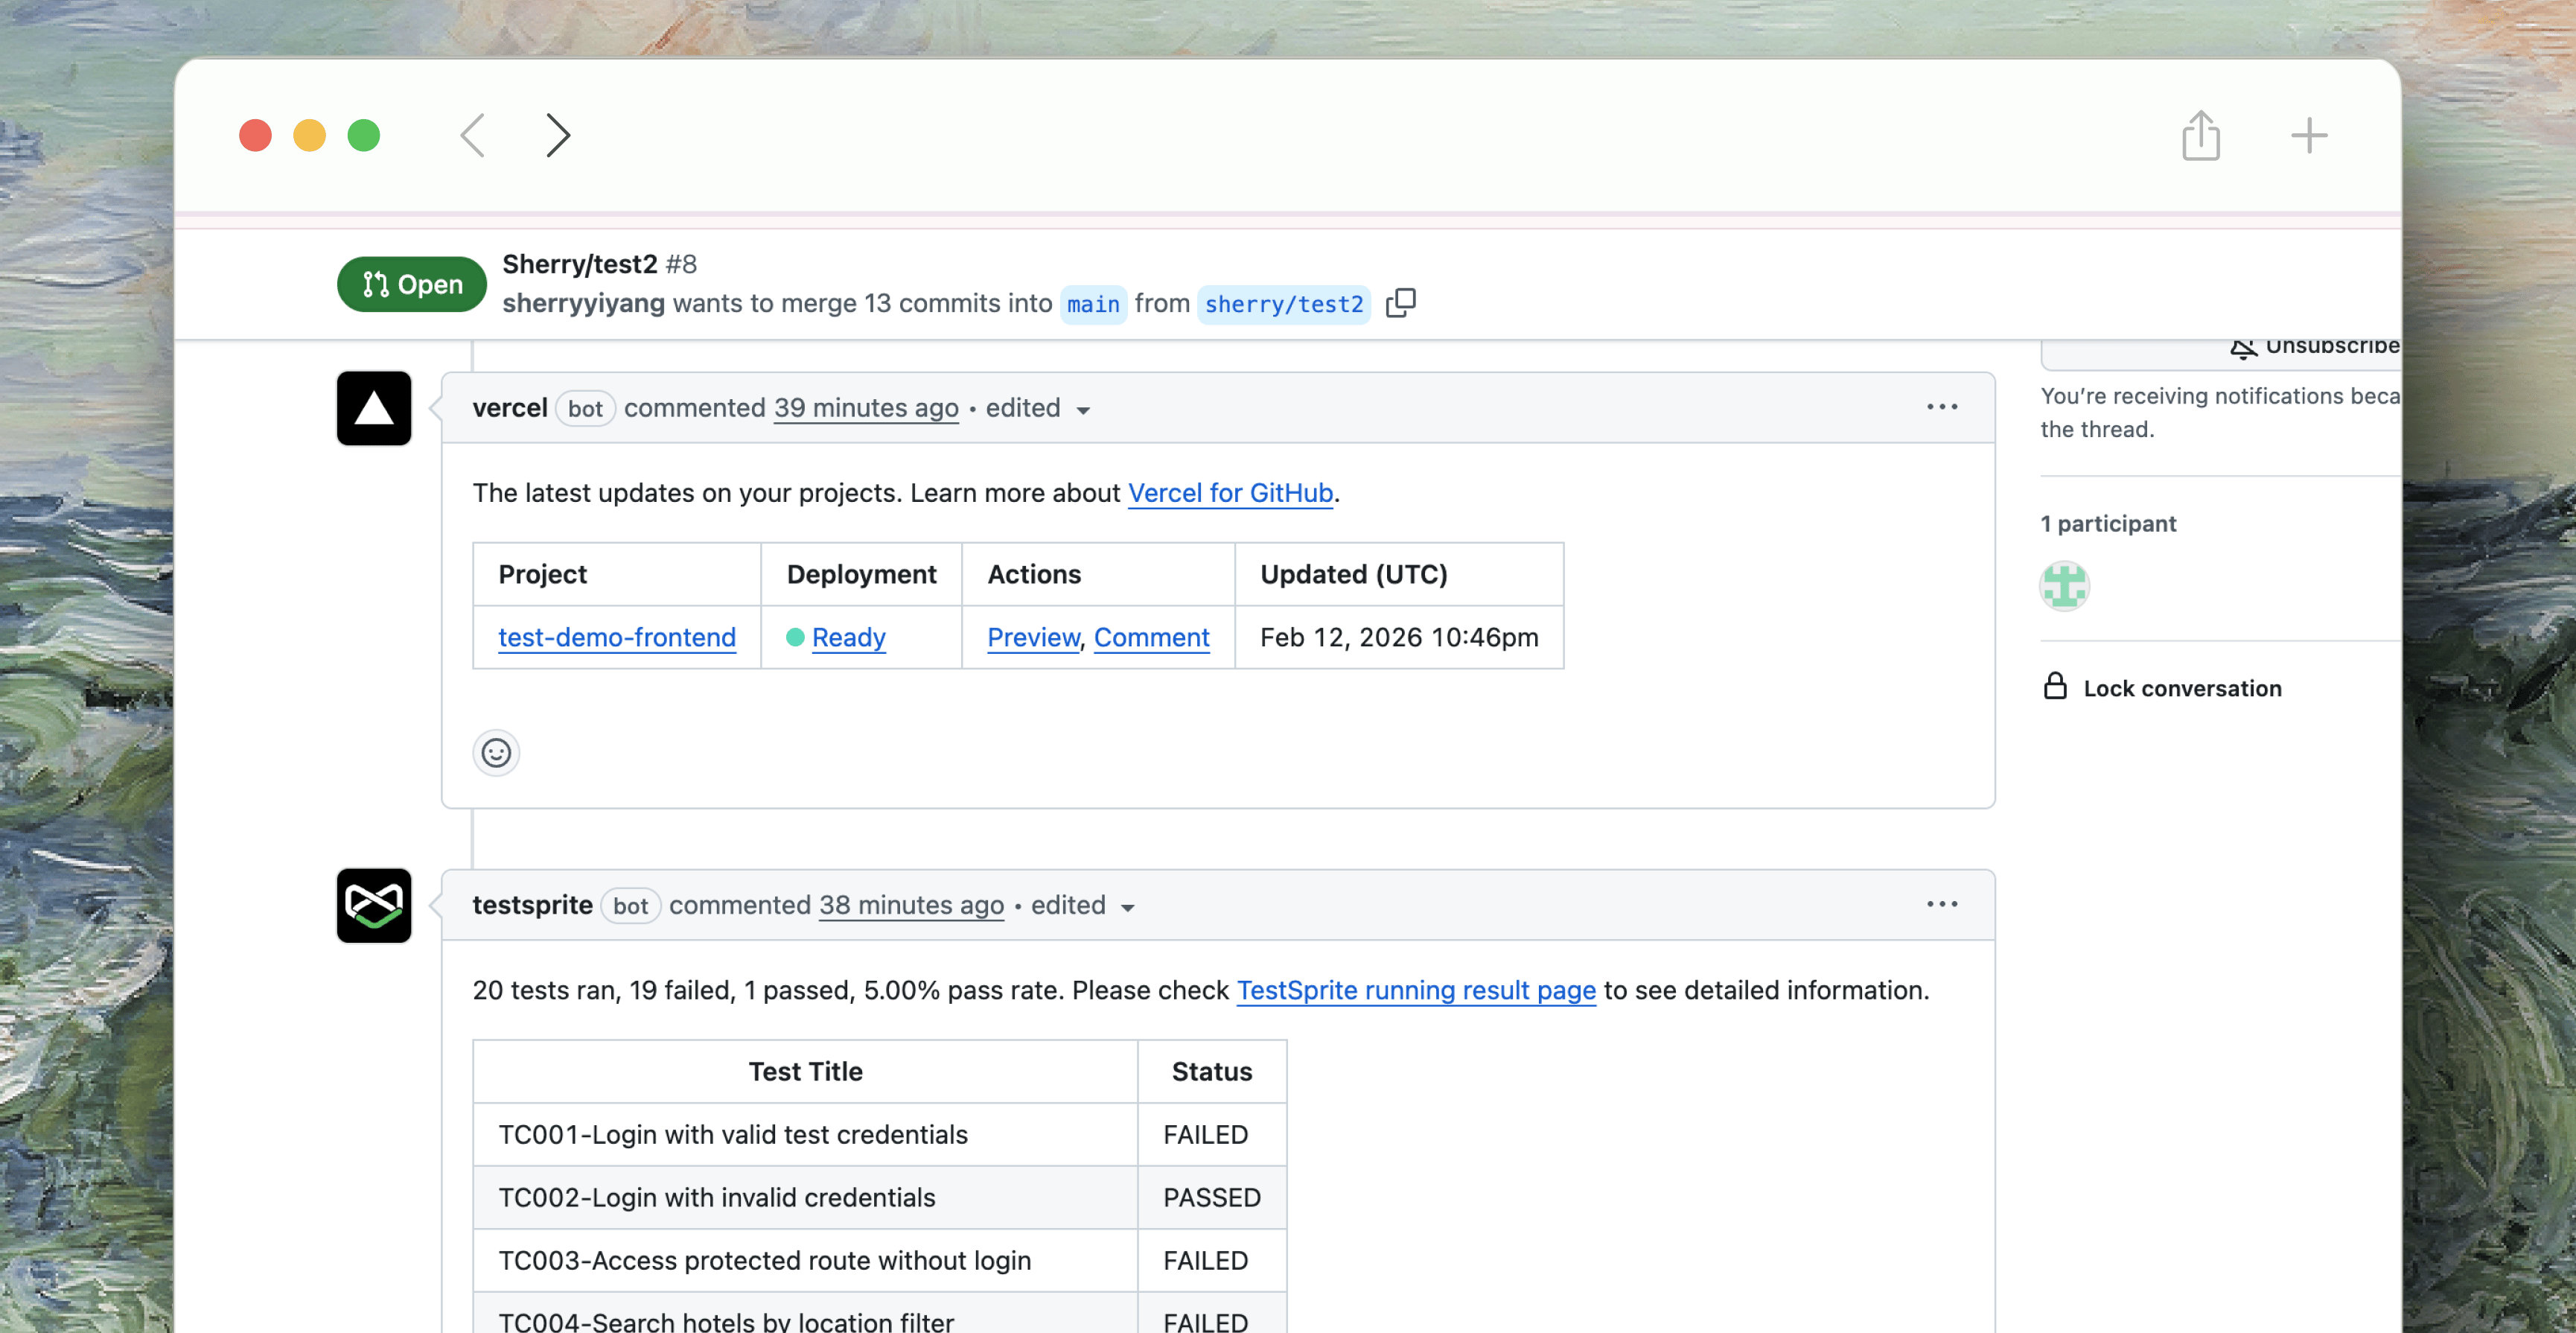The height and width of the screenshot is (1333, 2576).
Task: Open three-dot menu on vercel comment
Action: (1942, 407)
